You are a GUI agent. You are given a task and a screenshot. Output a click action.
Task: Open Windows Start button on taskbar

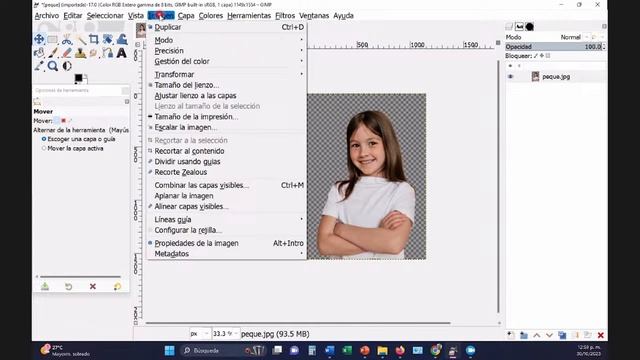coord(169,350)
